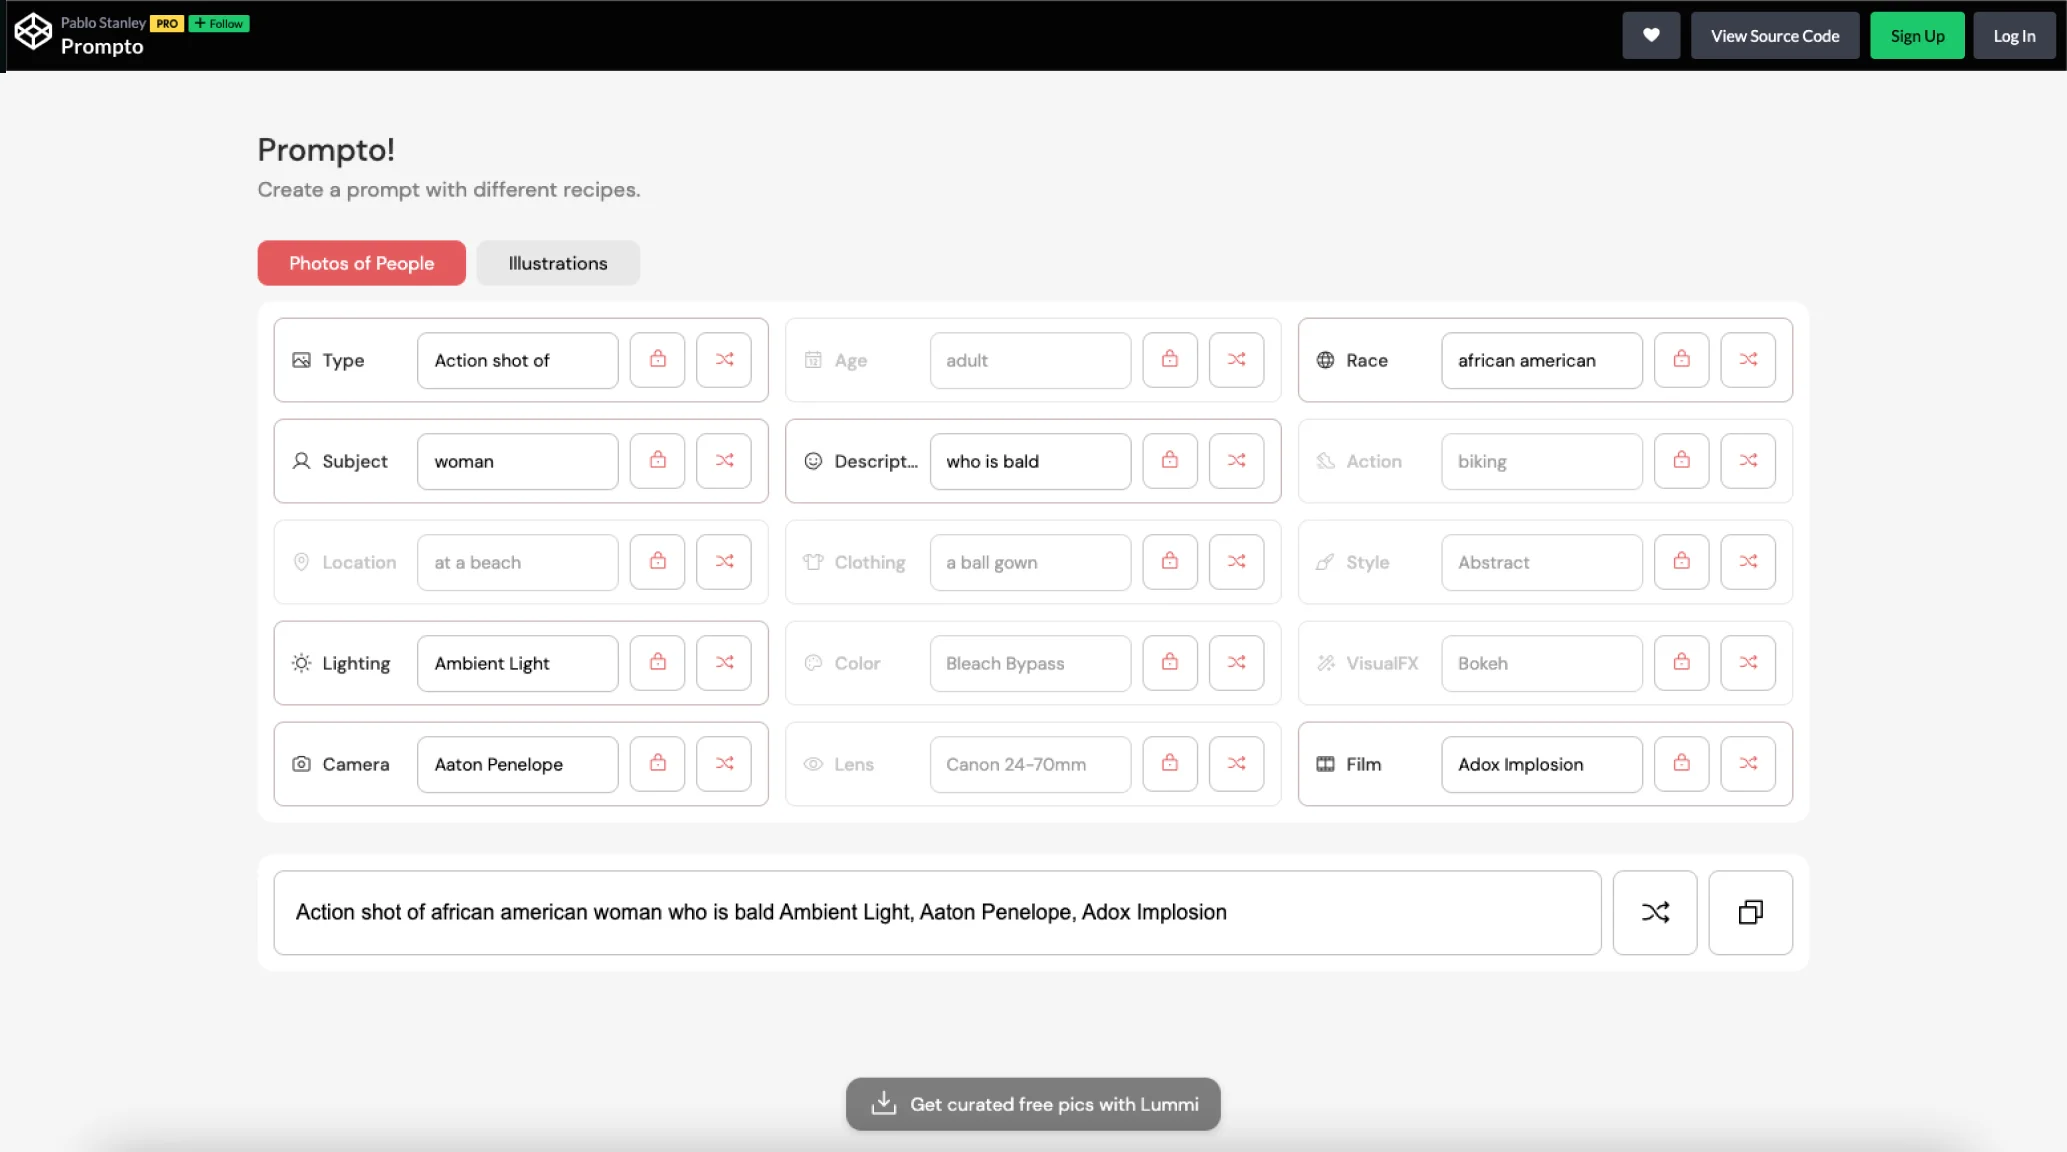The image size is (2067, 1152).
Task: Shuffle the Subject value
Action: click(x=724, y=461)
